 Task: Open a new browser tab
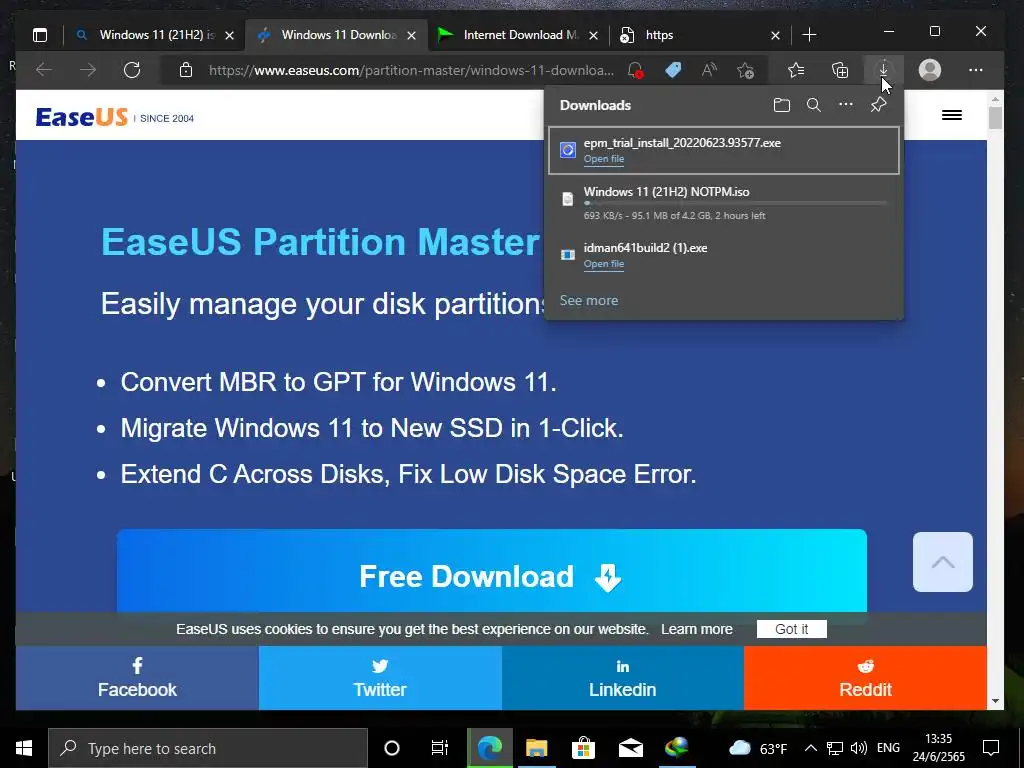pyautogui.click(x=809, y=35)
